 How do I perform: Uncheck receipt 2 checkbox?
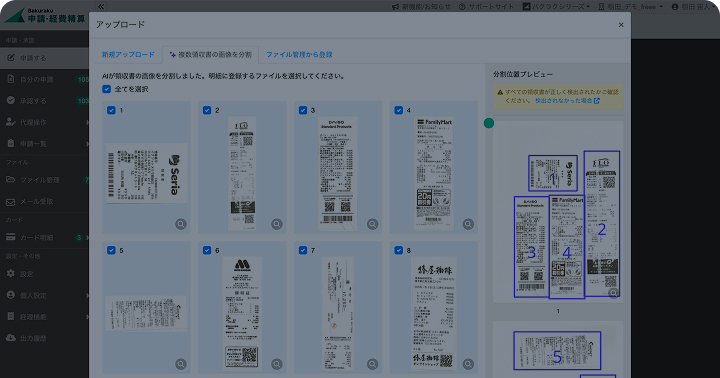[207, 110]
